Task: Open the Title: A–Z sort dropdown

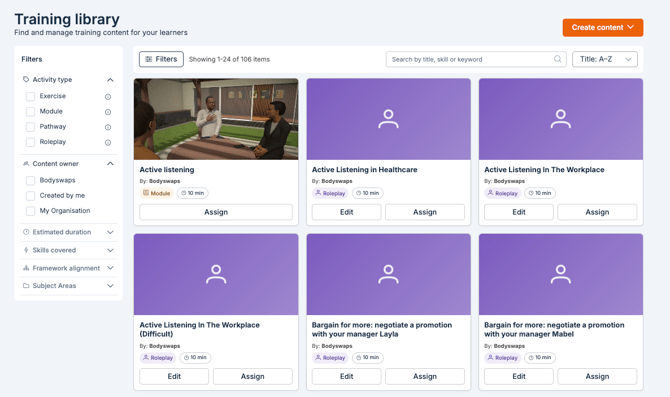Action: (605, 59)
